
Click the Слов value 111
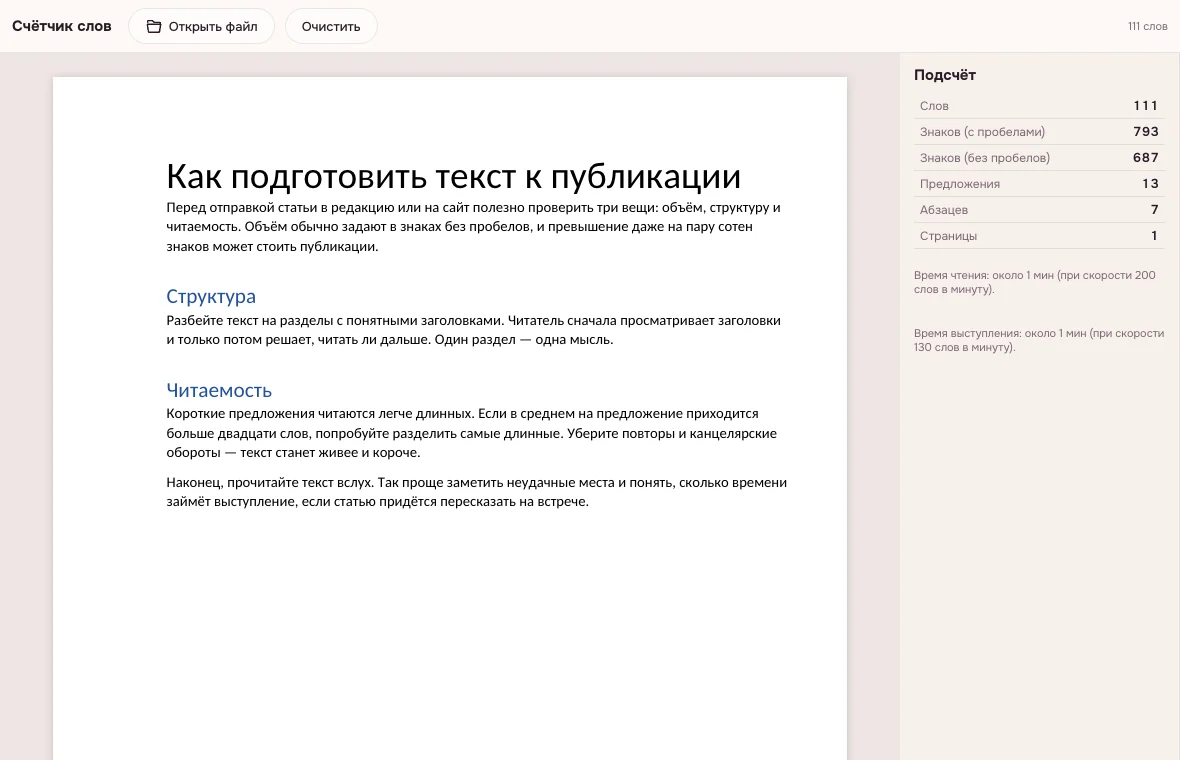1145,106
